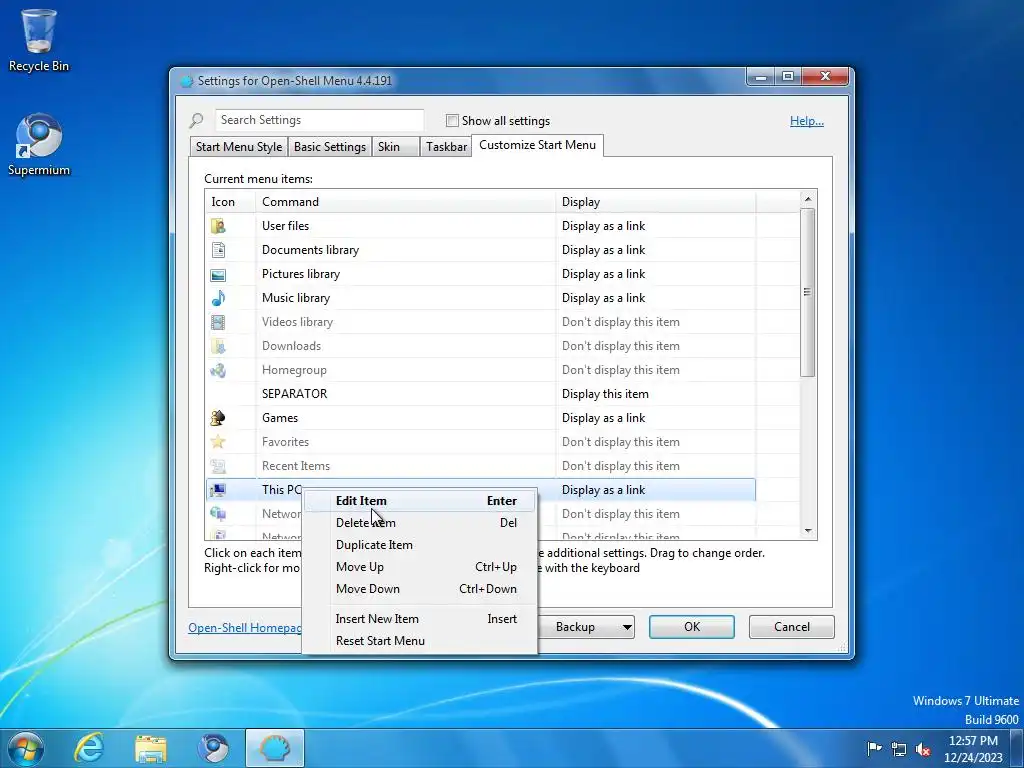Open the Recycle Bin desktop icon

click(x=39, y=39)
